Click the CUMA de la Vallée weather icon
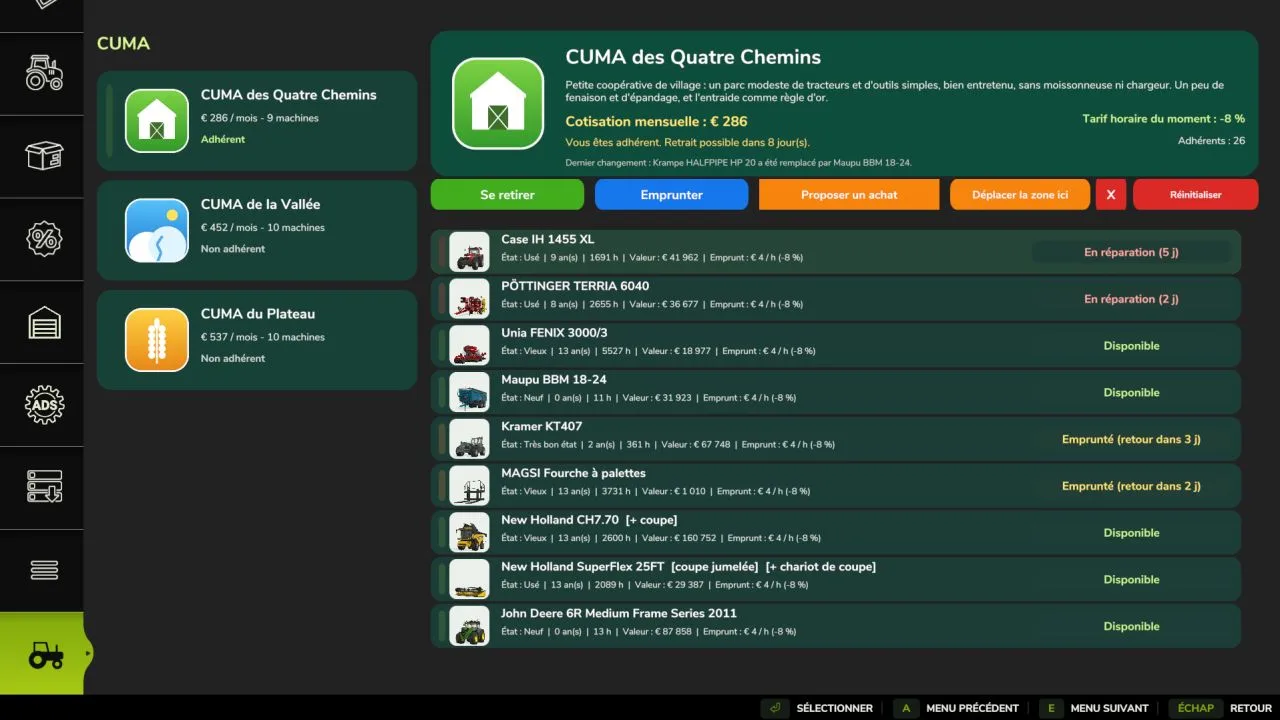This screenshot has height=720, width=1280. (157, 230)
